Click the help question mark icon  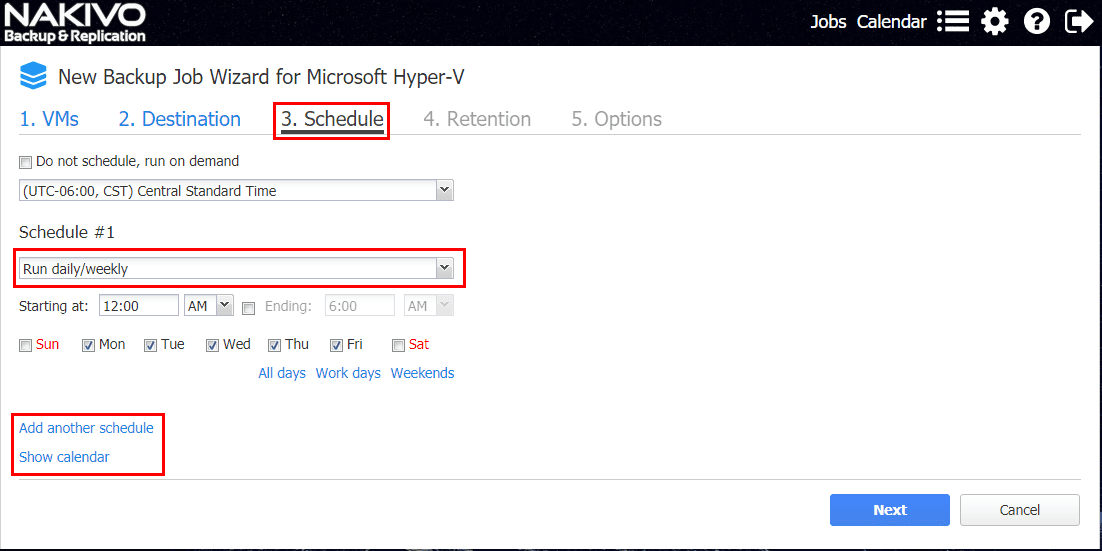coord(1037,21)
